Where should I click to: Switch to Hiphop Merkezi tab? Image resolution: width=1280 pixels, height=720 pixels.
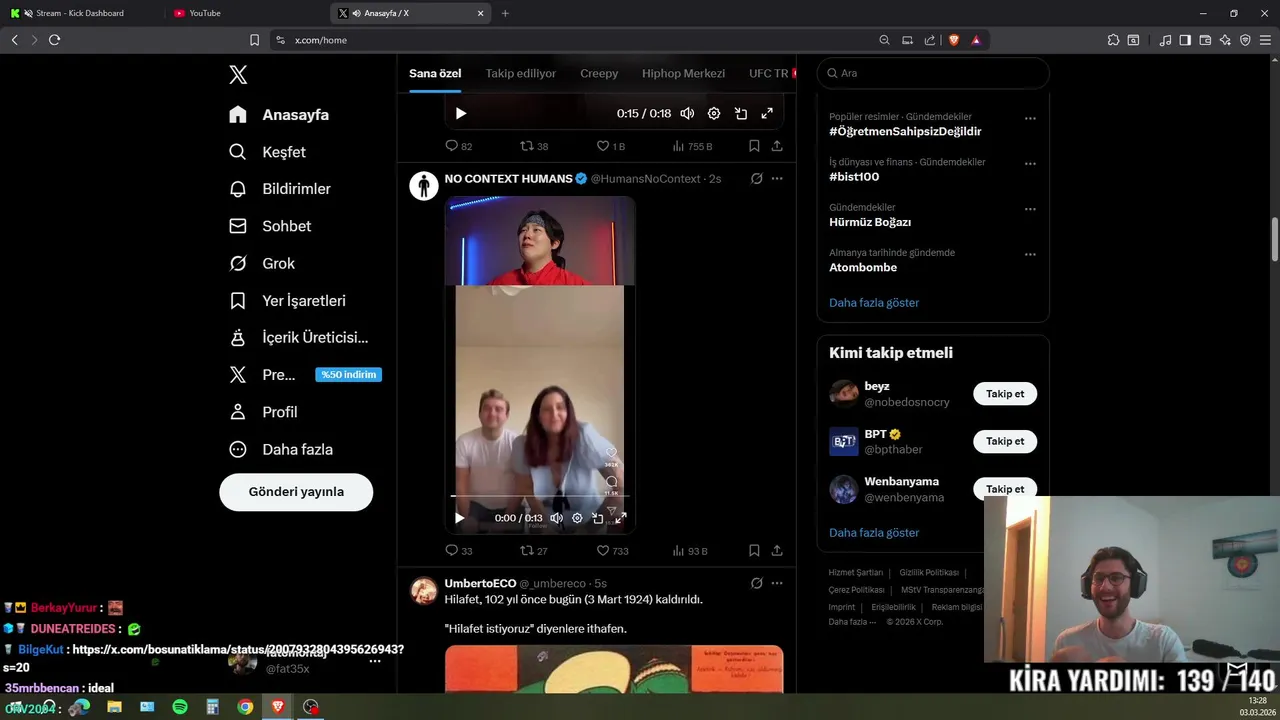683,73
